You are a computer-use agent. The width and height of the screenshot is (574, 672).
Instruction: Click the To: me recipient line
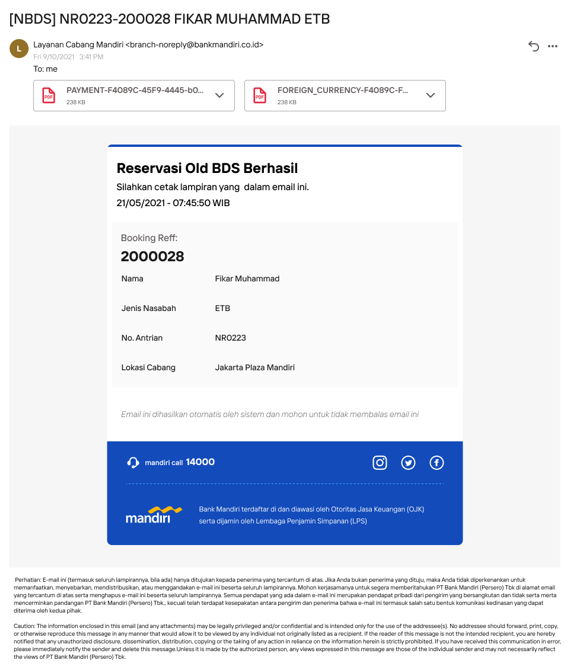tap(45, 69)
